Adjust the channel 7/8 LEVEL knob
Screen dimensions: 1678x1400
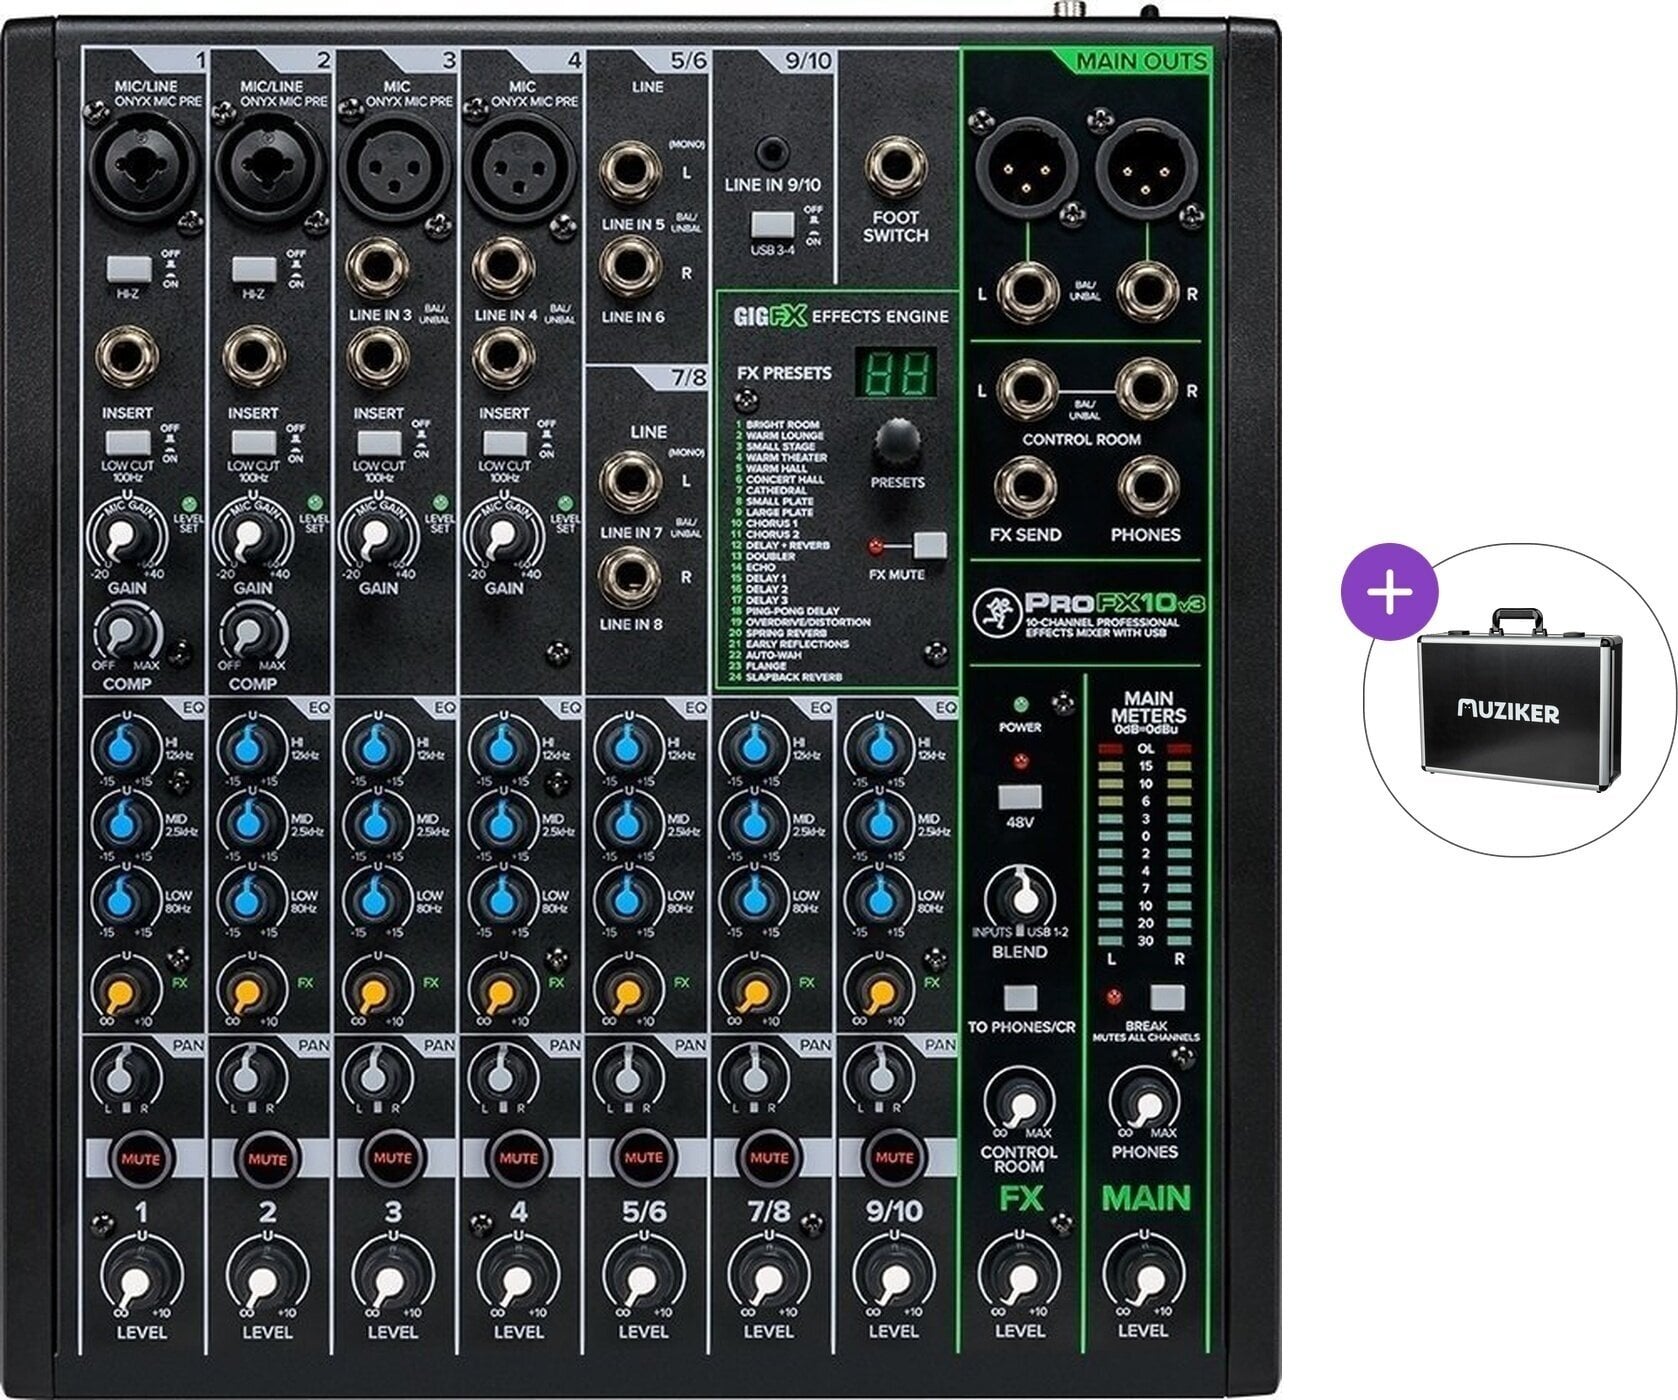click(768, 1278)
